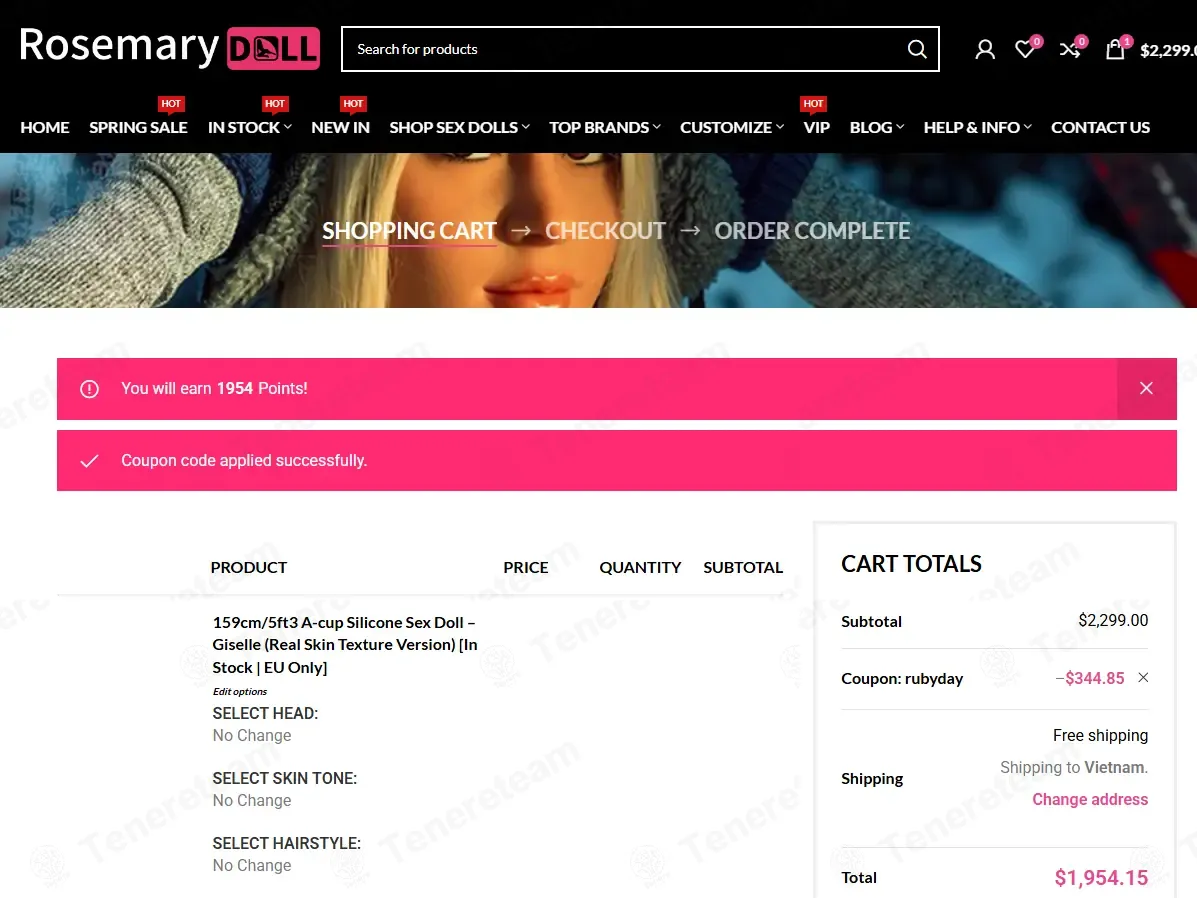The height and width of the screenshot is (898, 1197).
Task: Go to the HOME menu item
Action: (45, 128)
